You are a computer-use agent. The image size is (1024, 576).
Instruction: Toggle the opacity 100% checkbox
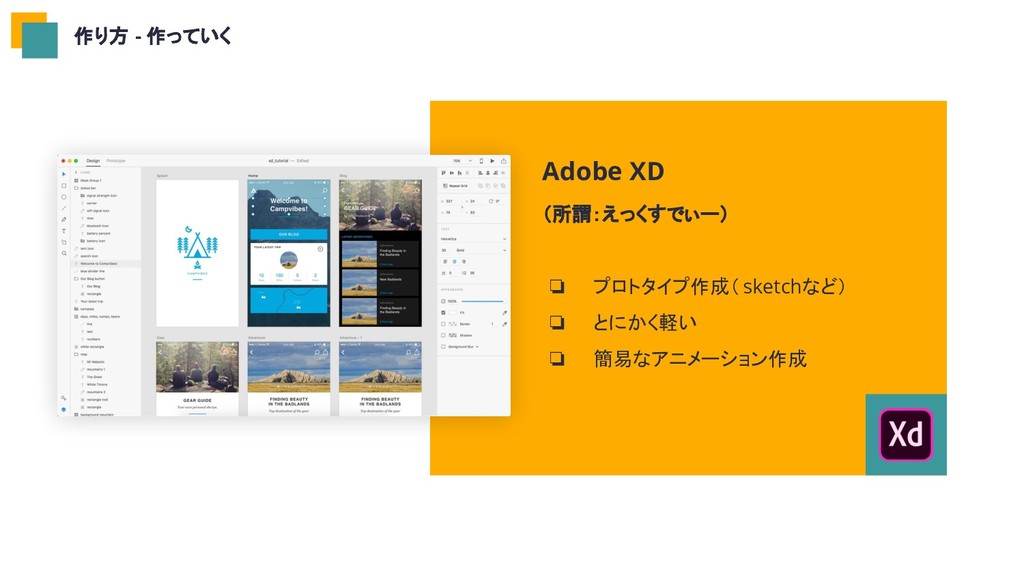443,301
